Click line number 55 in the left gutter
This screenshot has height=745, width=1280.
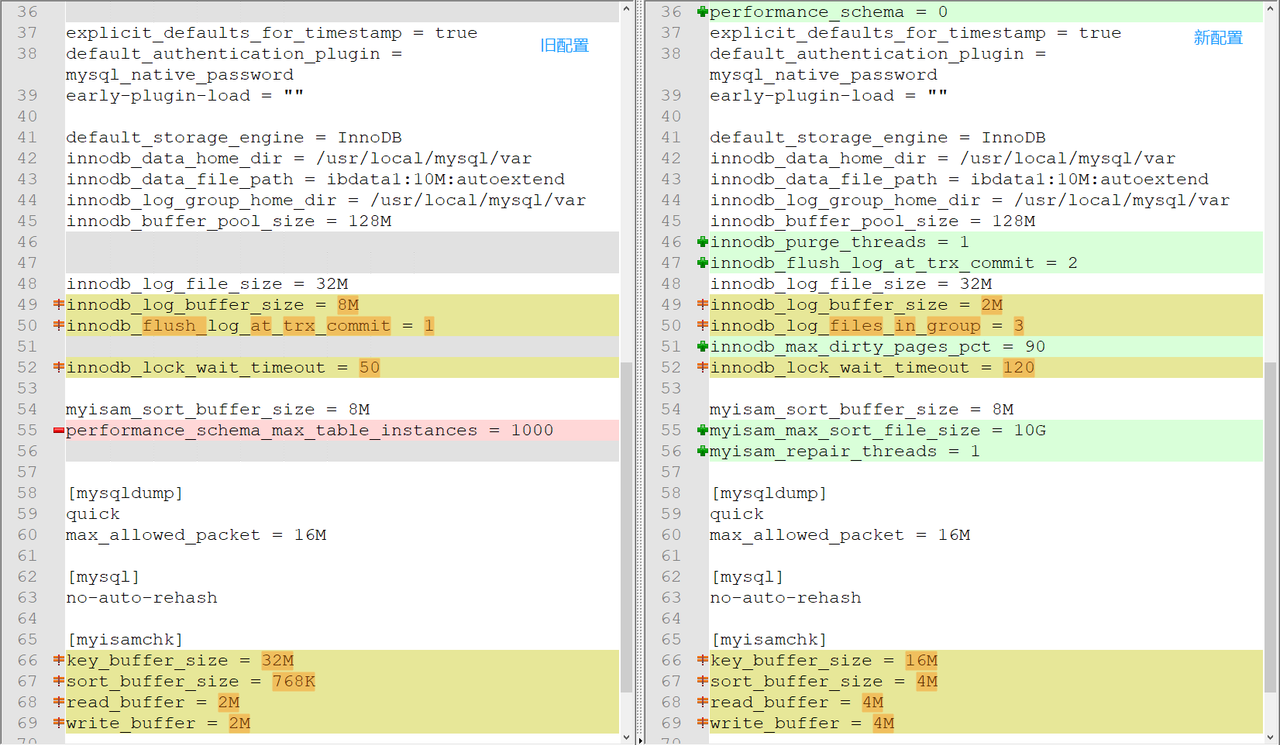(x=27, y=431)
